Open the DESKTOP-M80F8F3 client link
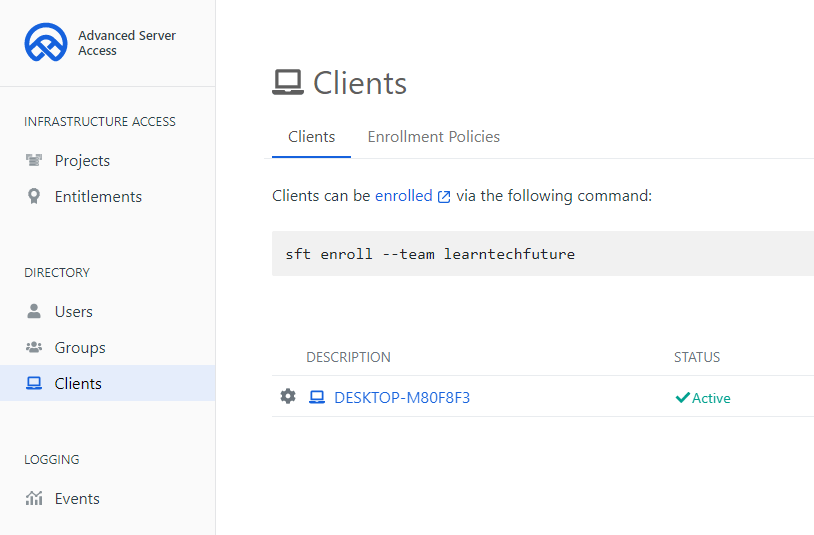This screenshot has width=814, height=535. (402, 398)
